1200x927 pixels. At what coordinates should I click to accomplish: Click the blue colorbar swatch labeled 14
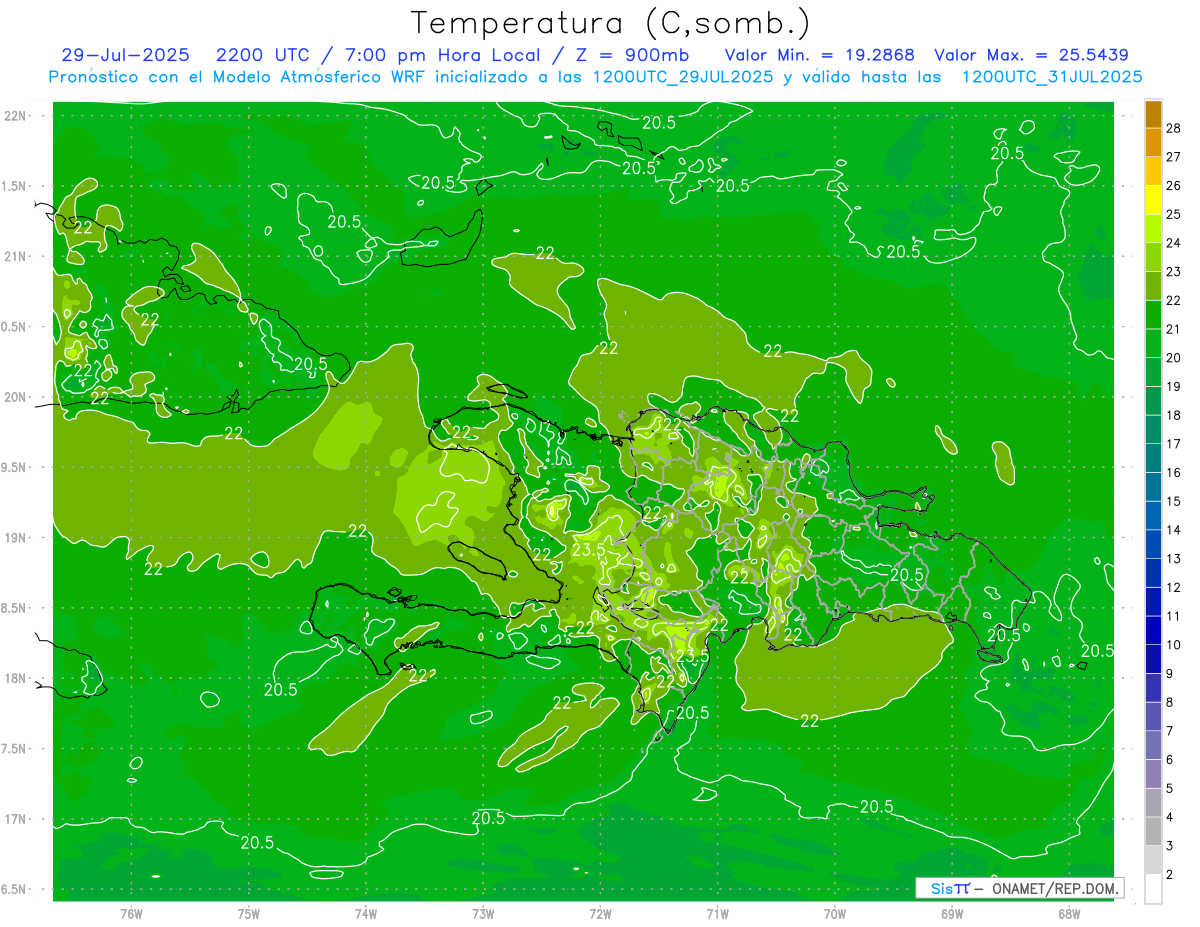pyautogui.click(x=1153, y=516)
